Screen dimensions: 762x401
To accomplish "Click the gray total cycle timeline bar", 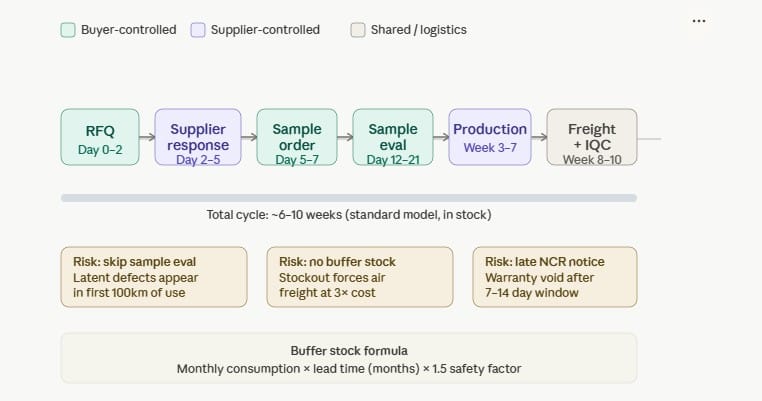I will point(349,198).
